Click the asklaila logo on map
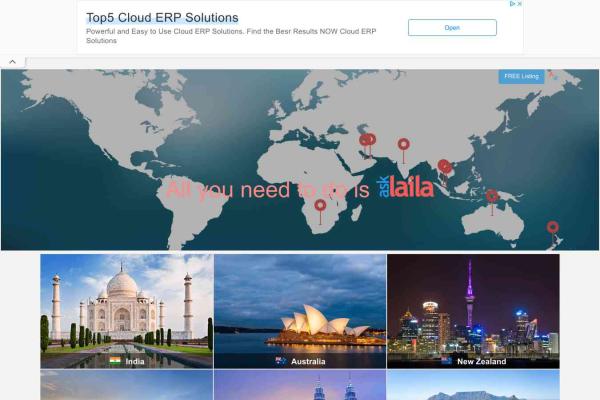600x400 pixels. 406,187
